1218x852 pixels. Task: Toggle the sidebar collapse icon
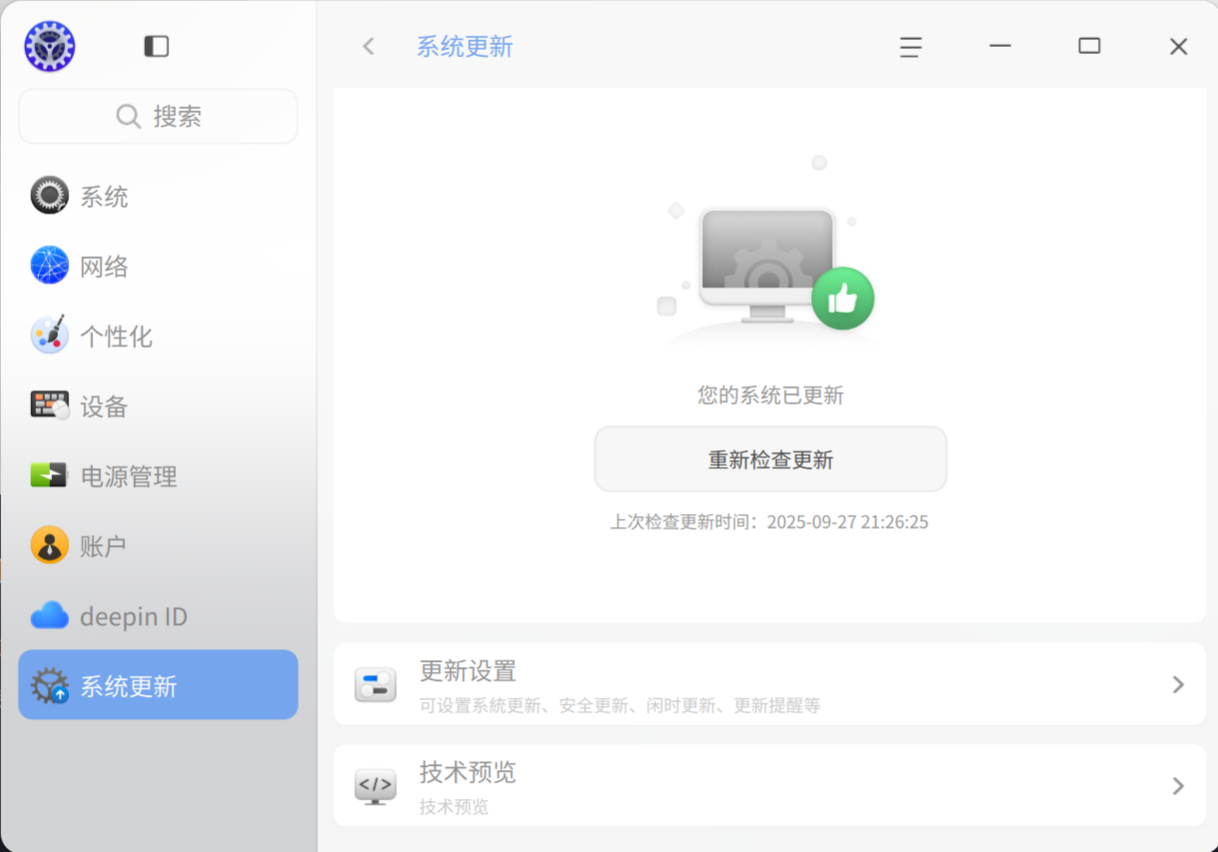pyautogui.click(x=157, y=47)
